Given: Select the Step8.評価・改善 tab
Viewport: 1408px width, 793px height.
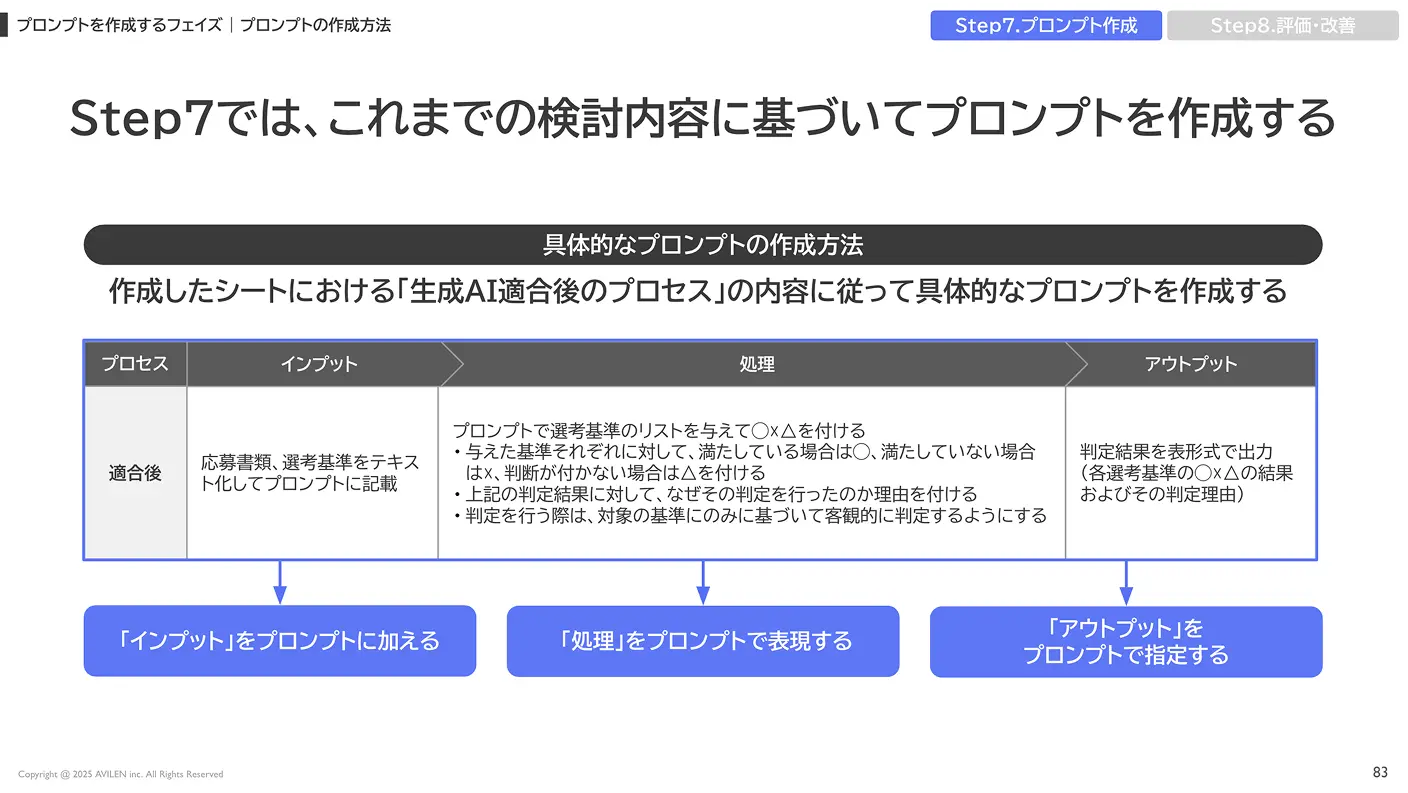Looking at the screenshot, I should (x=1283, y=25).
